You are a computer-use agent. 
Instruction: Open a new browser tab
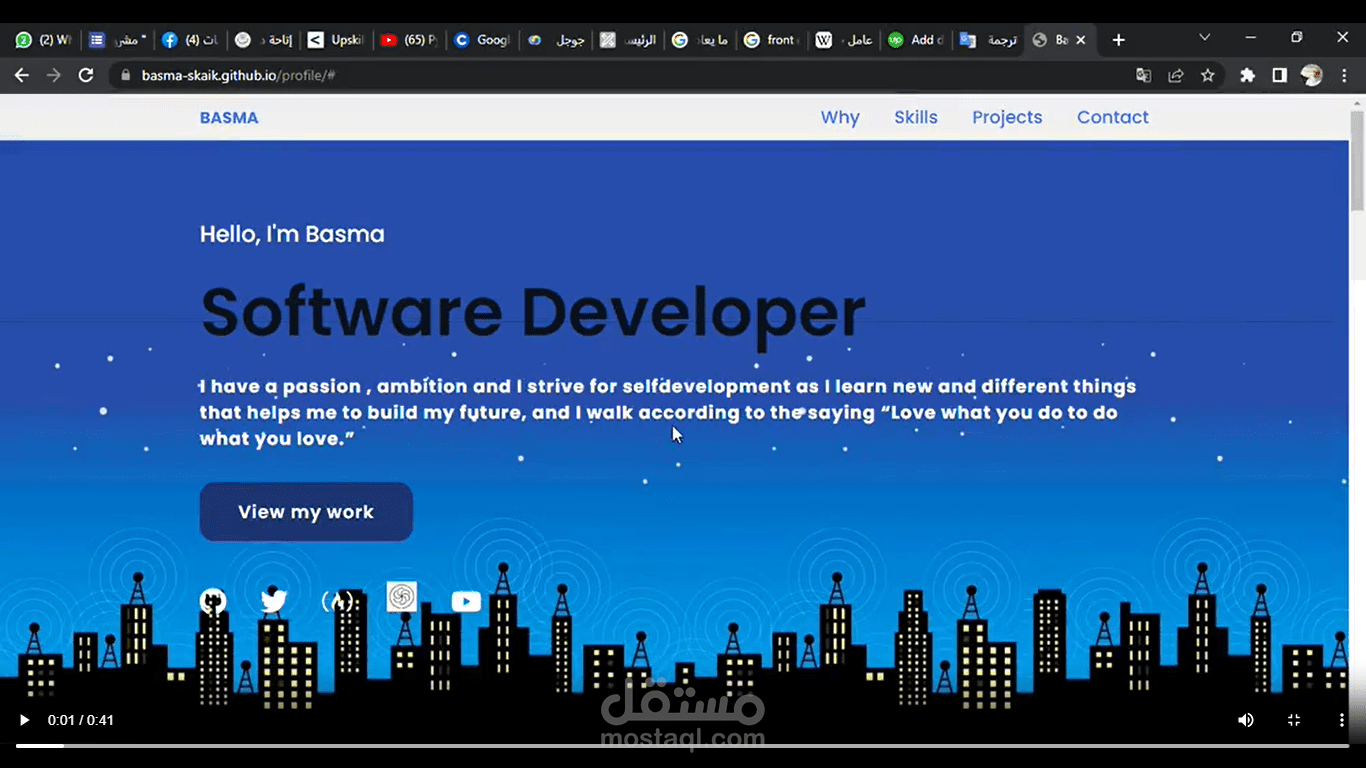tap(1119, 40)
